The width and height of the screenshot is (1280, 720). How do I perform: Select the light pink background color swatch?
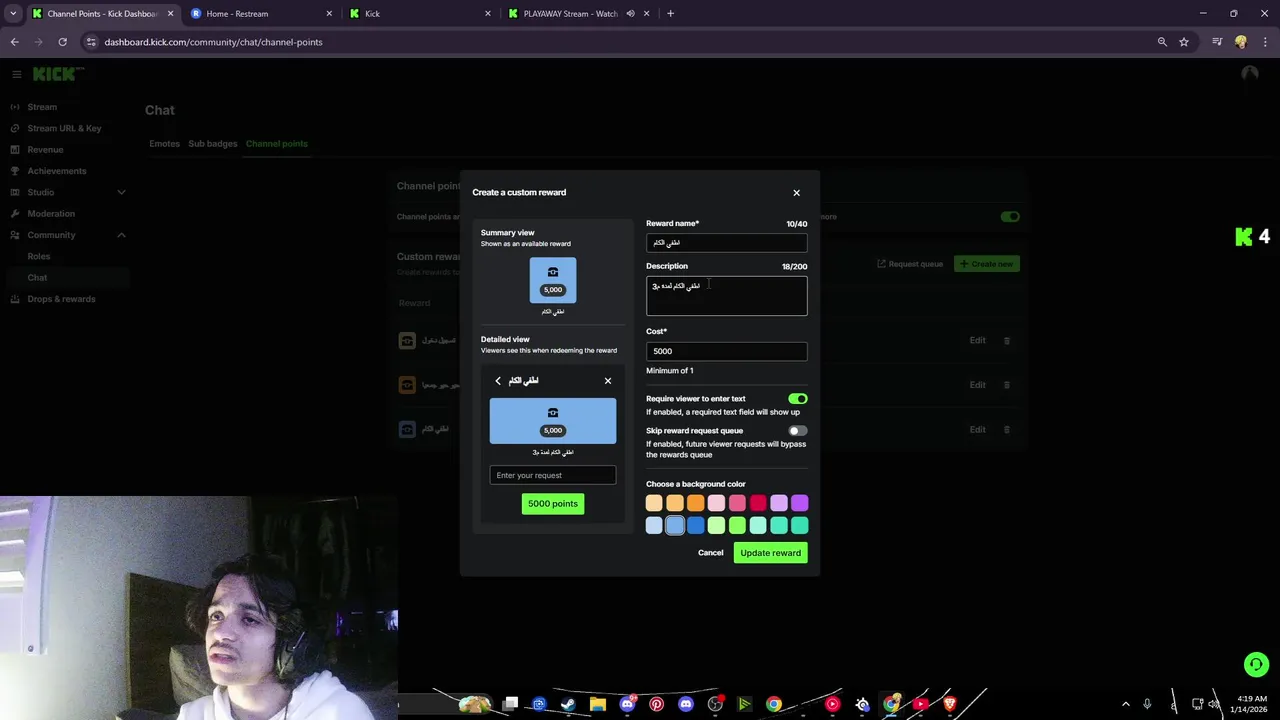point(716,503)
